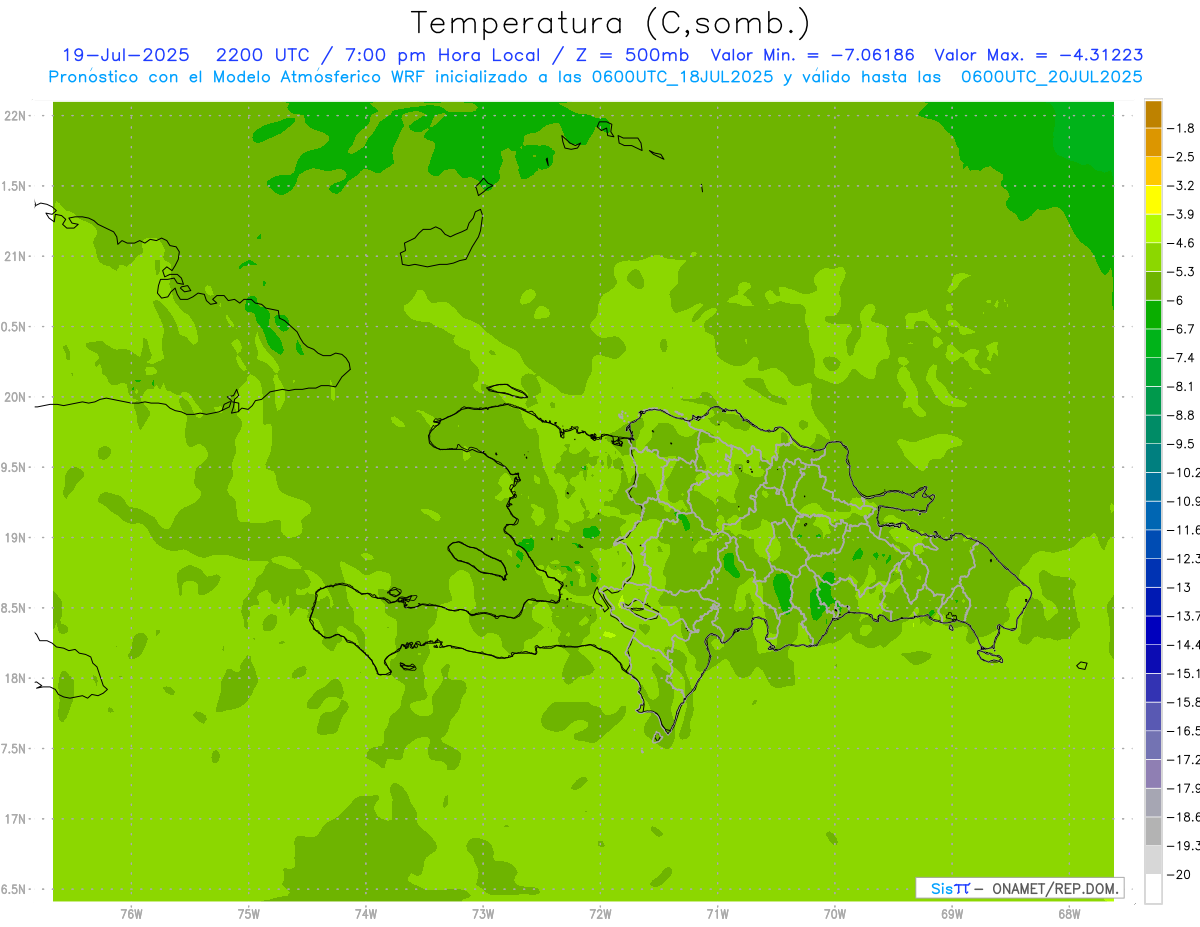Screen dimensions: 1200x927
Task: Click the -5.3 colorbar value
Action: (1181, 272)
